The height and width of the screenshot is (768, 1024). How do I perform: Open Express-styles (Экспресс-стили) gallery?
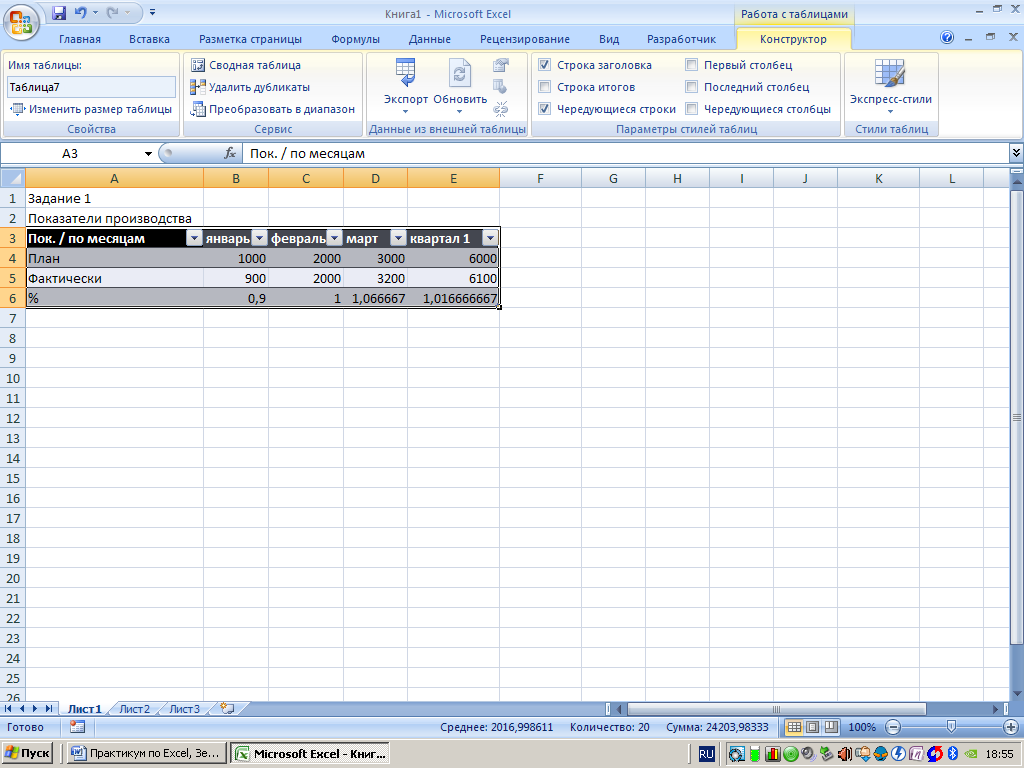(x=890, y=86)
